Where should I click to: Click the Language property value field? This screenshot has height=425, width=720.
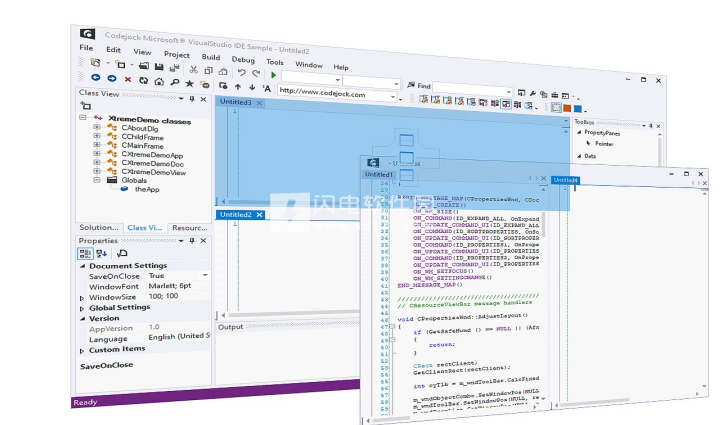tap(179, 336)
